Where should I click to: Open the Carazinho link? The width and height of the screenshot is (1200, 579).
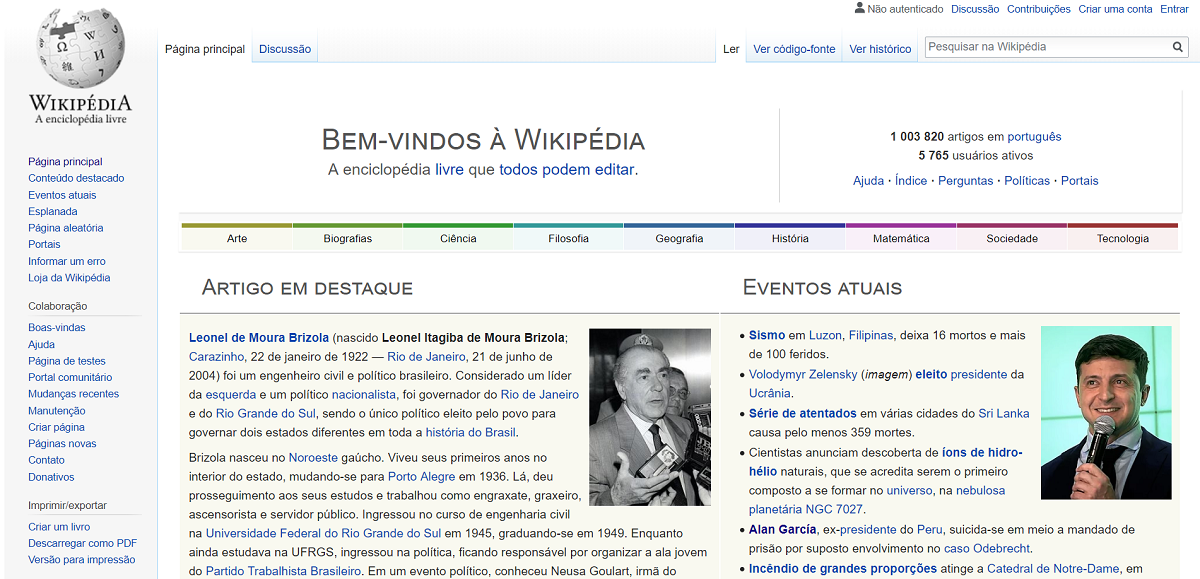pyautogui.click(x=216, y=356)
